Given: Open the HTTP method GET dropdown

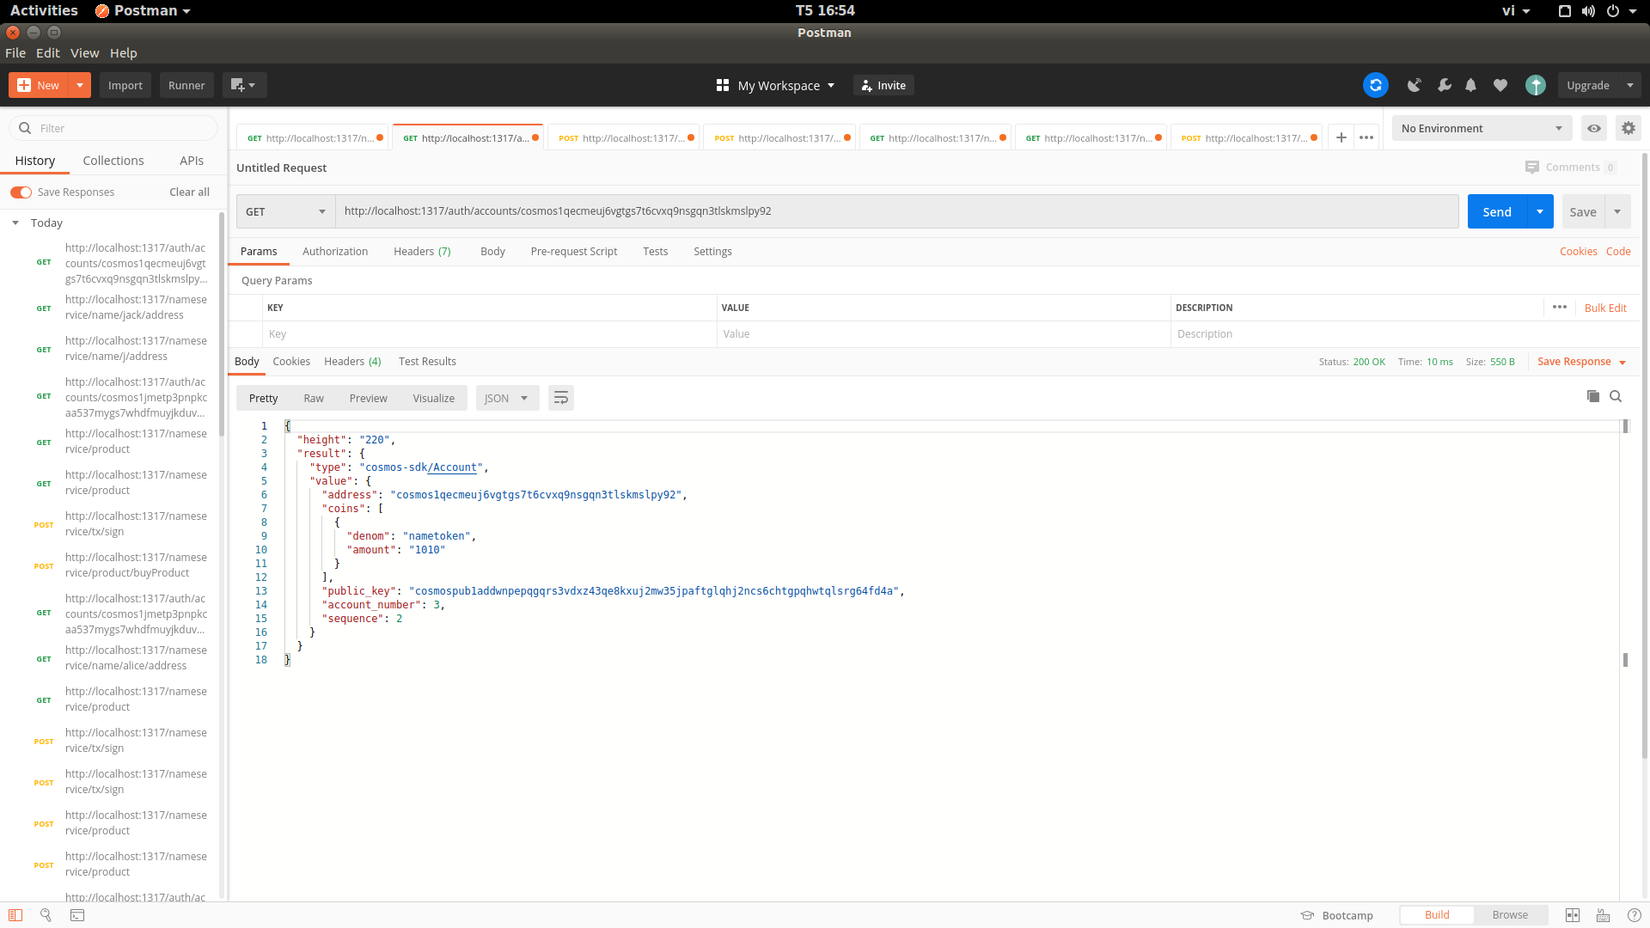Looking at the screenshot, I should 286,211.
